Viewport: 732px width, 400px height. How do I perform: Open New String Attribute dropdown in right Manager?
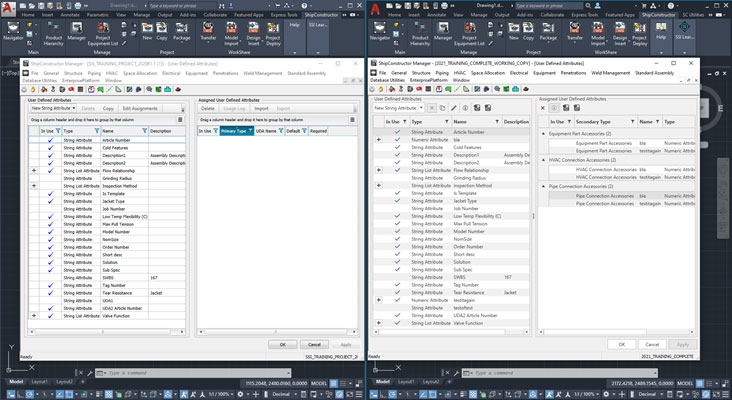click(422, 108)
